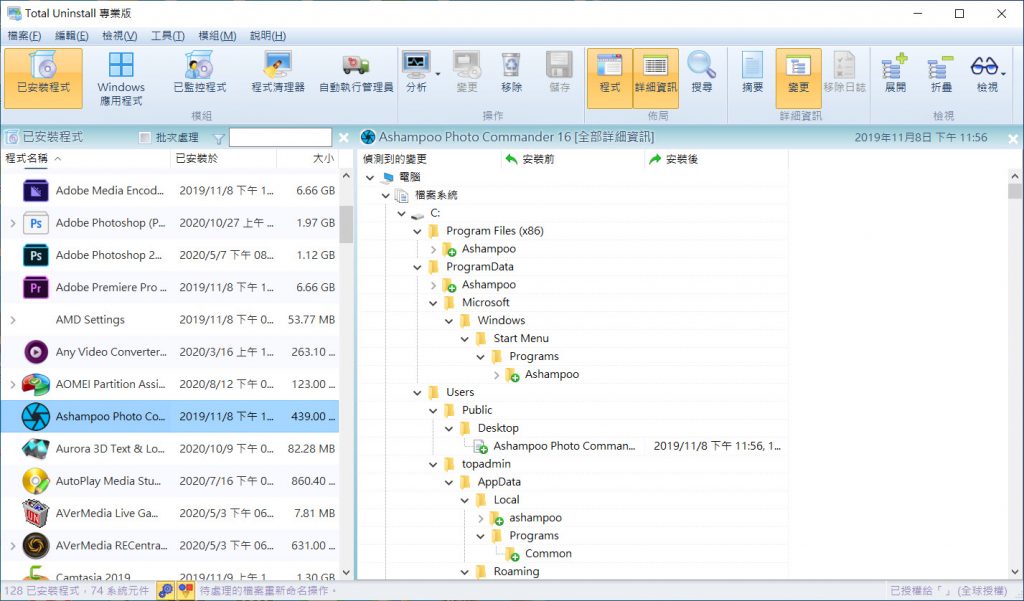Open the 檔案(F) menu
Image resolution: width=1024 pixels, height=601 pixels.
point(24,36)
